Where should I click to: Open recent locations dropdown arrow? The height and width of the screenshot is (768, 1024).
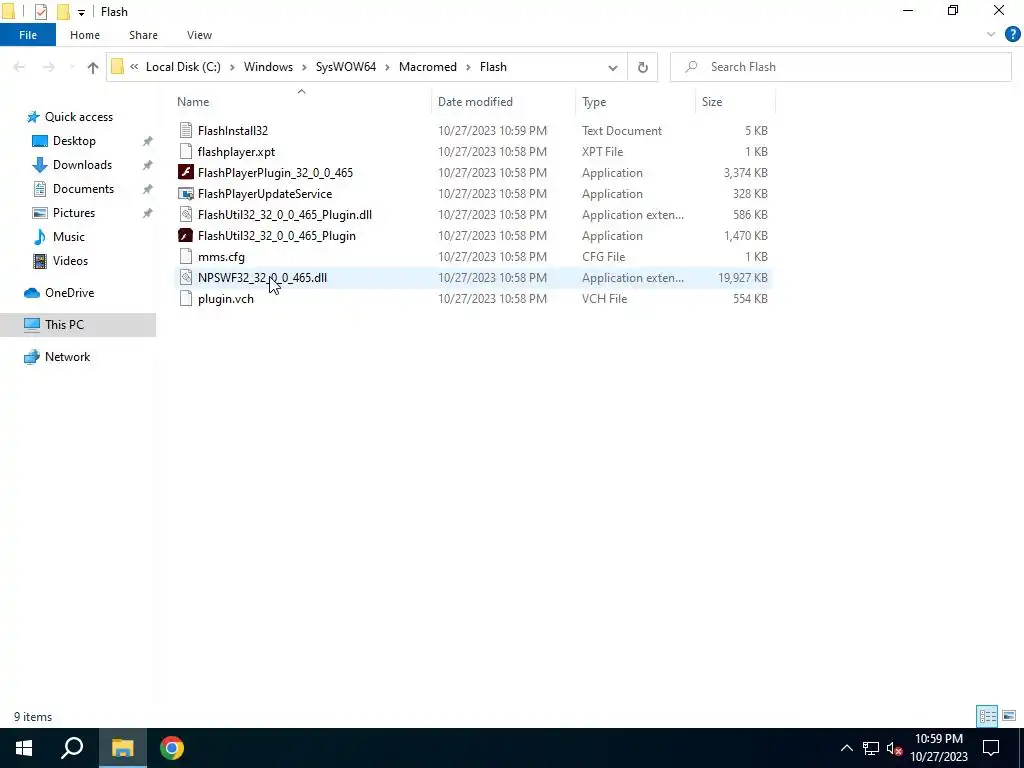pos(72,67)
